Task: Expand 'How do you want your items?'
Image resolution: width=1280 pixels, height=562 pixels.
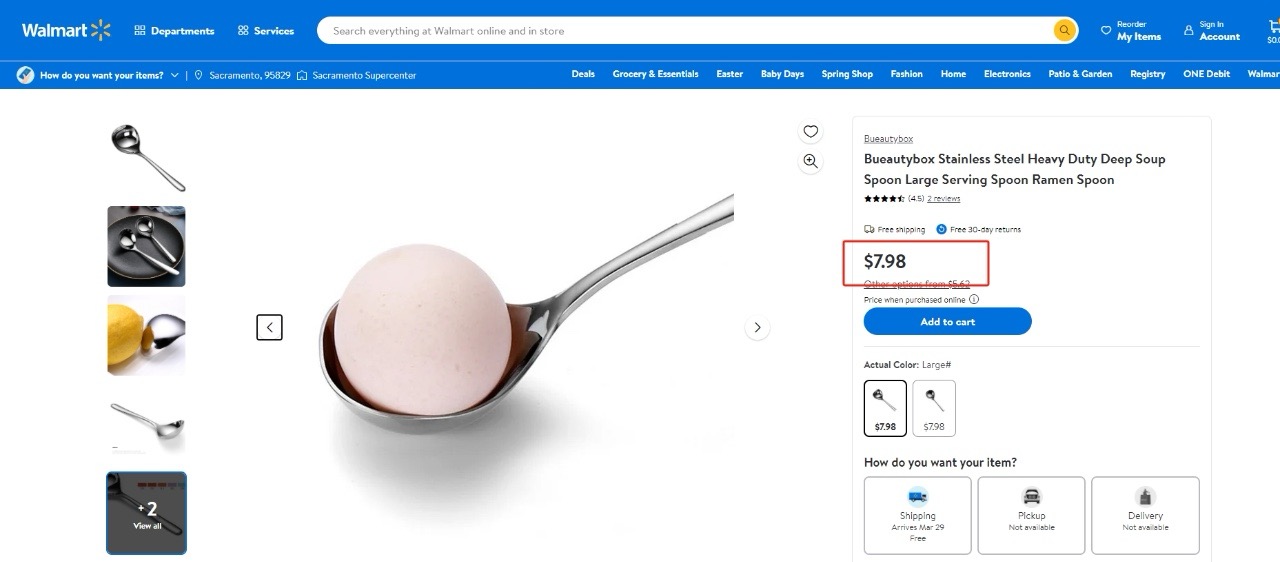Action: click(x=99, y=75)
